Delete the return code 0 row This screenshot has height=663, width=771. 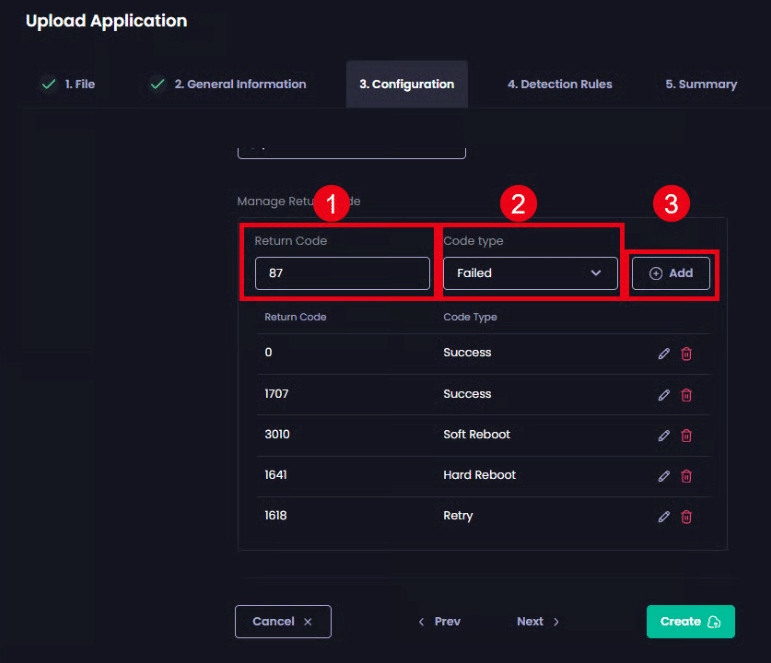[686, 353]
